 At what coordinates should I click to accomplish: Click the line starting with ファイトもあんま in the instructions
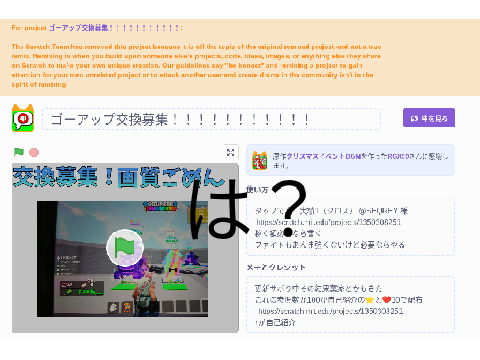pyautogui.click(x=330, y=245)
